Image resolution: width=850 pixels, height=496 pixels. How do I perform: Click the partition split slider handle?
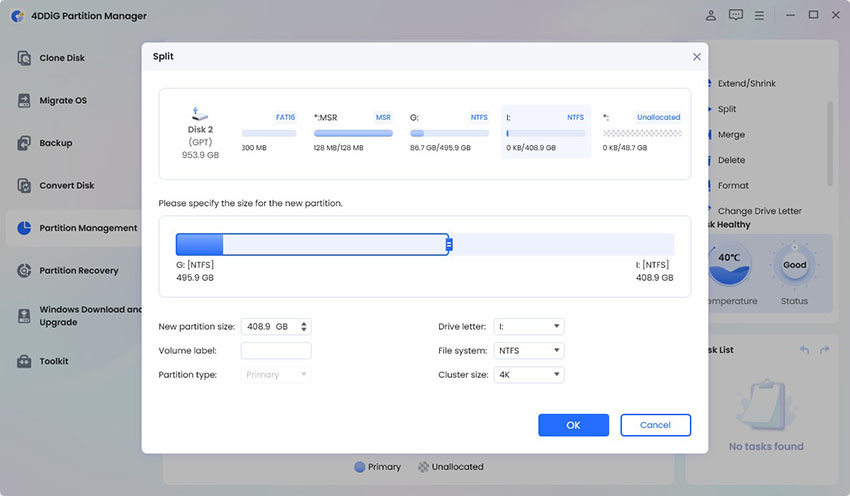449,245
